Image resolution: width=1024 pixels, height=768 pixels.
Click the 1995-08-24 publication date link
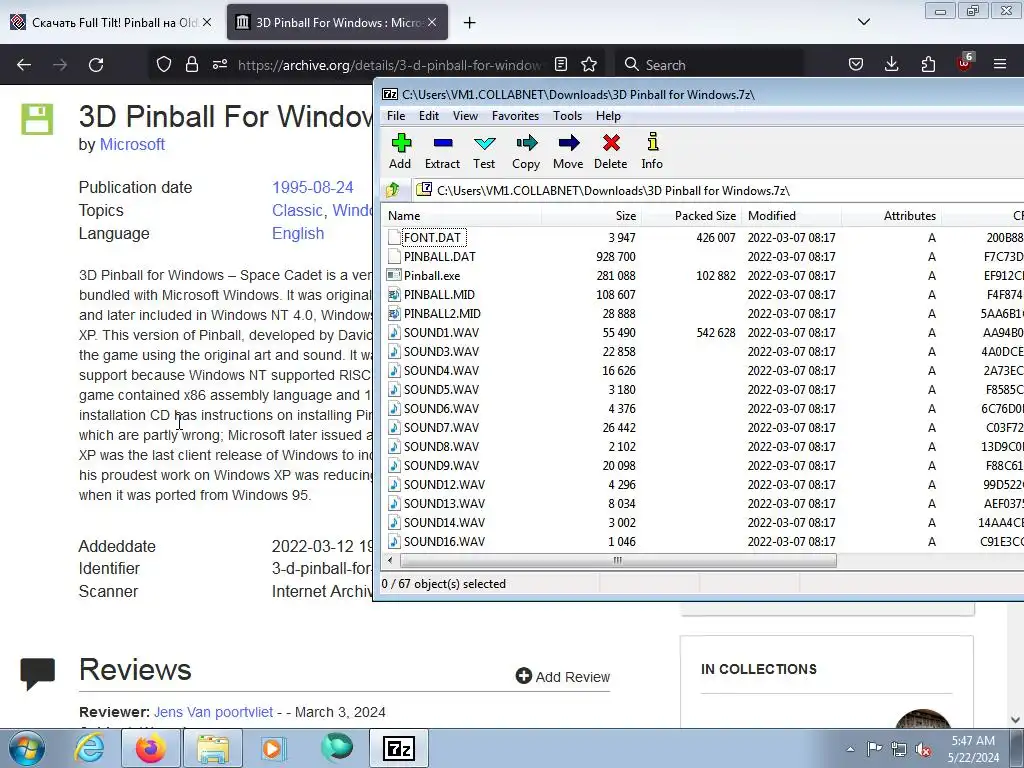coord(313,187)
